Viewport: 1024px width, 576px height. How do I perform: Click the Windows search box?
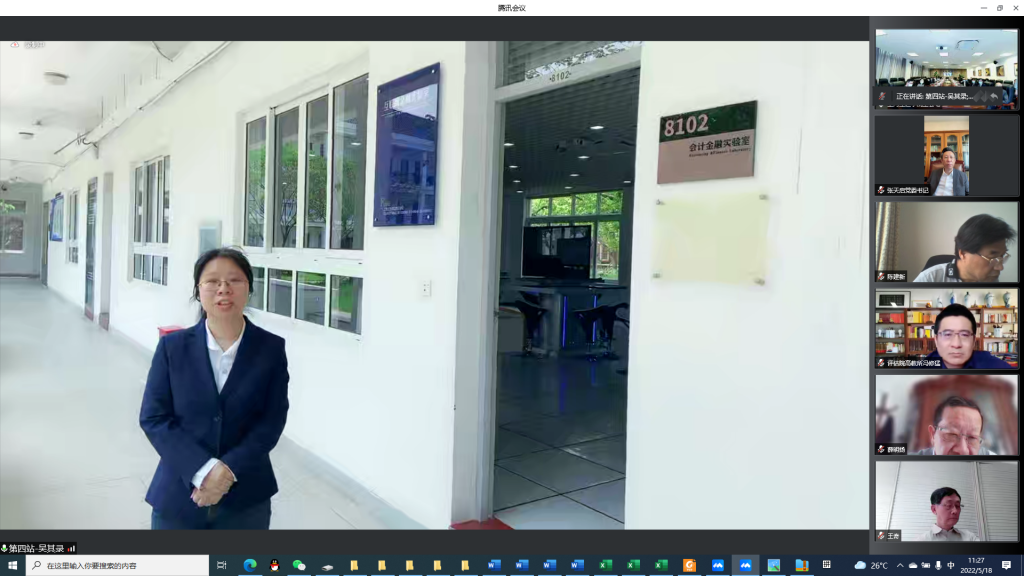click(118, 566)
